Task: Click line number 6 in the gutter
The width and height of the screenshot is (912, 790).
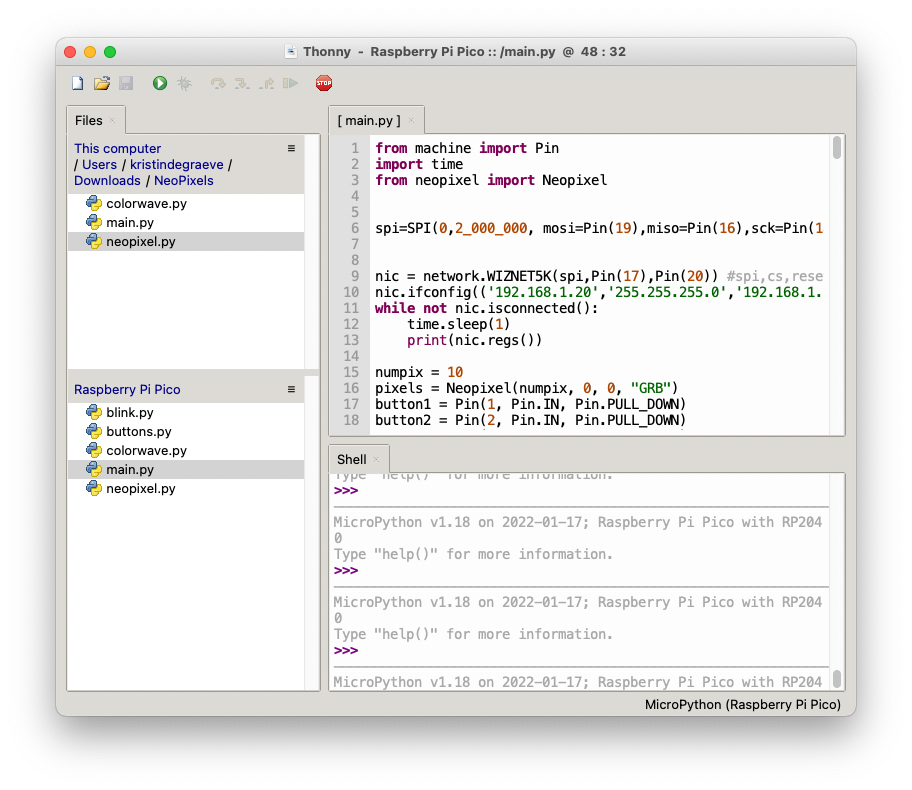Action: click(355, 228)
